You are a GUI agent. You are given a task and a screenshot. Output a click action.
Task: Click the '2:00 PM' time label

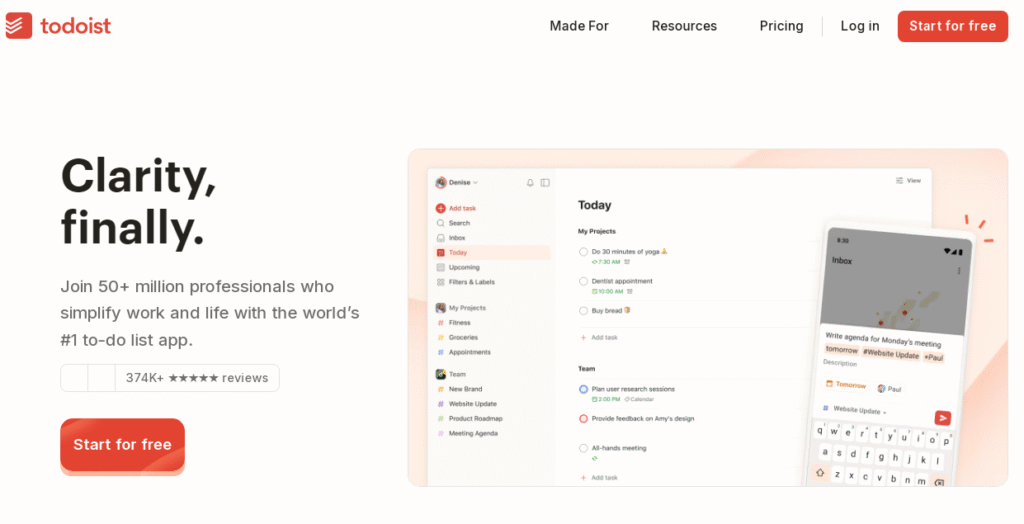pos(609,399)
